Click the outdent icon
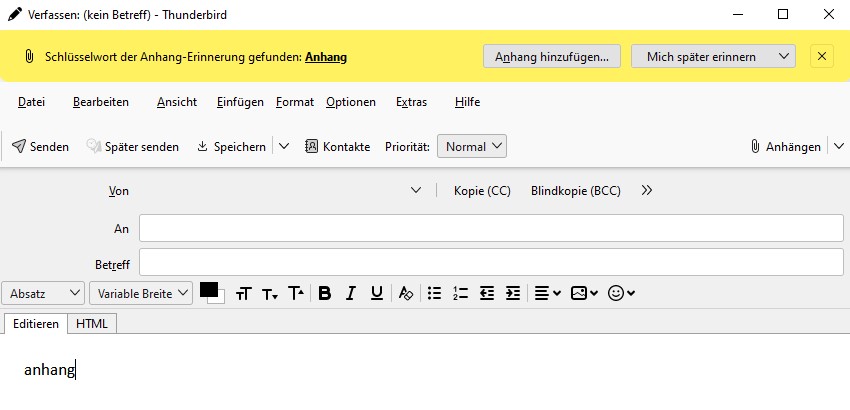 pos(487,294)
